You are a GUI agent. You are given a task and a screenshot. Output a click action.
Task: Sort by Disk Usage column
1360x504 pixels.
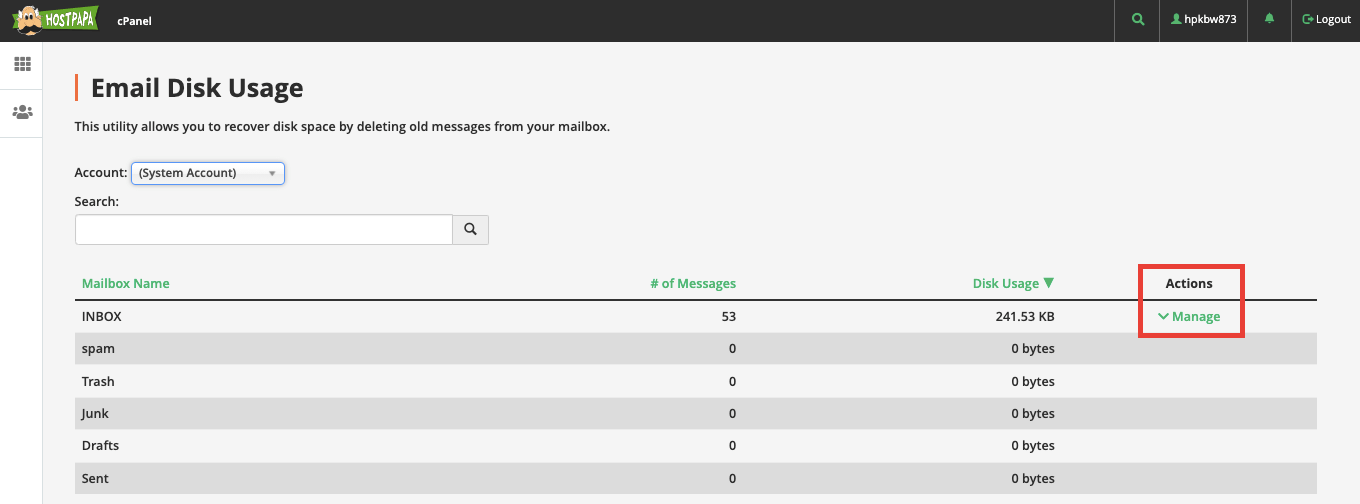(1013, 283)
